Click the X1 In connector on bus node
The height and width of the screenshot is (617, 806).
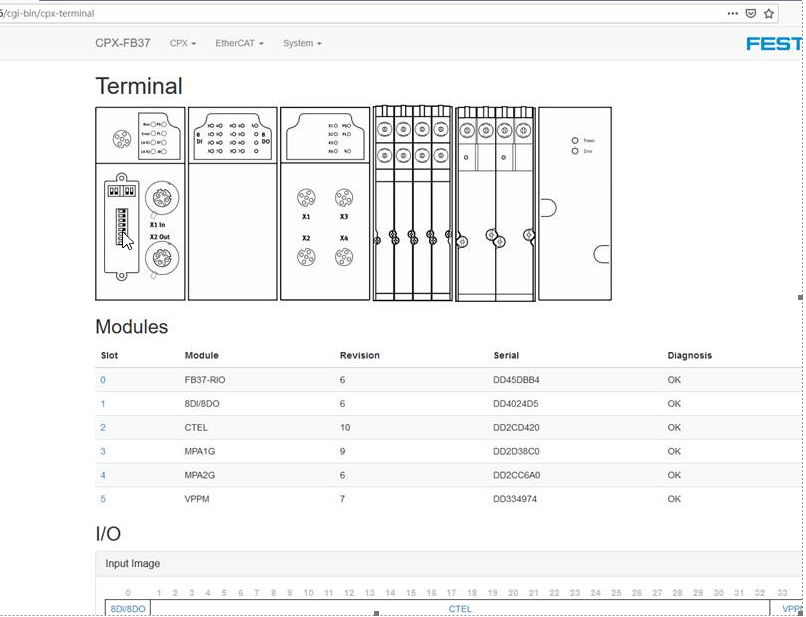click(162, 197)
